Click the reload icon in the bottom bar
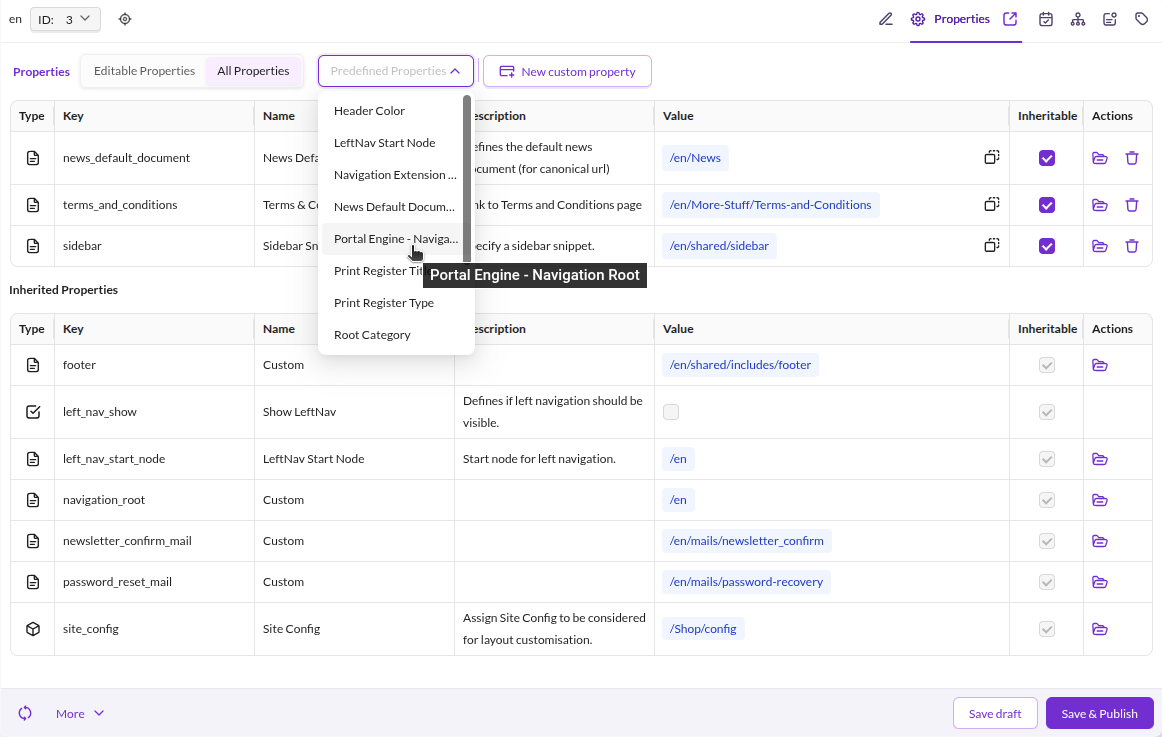1162x737 pixels. 25,713
